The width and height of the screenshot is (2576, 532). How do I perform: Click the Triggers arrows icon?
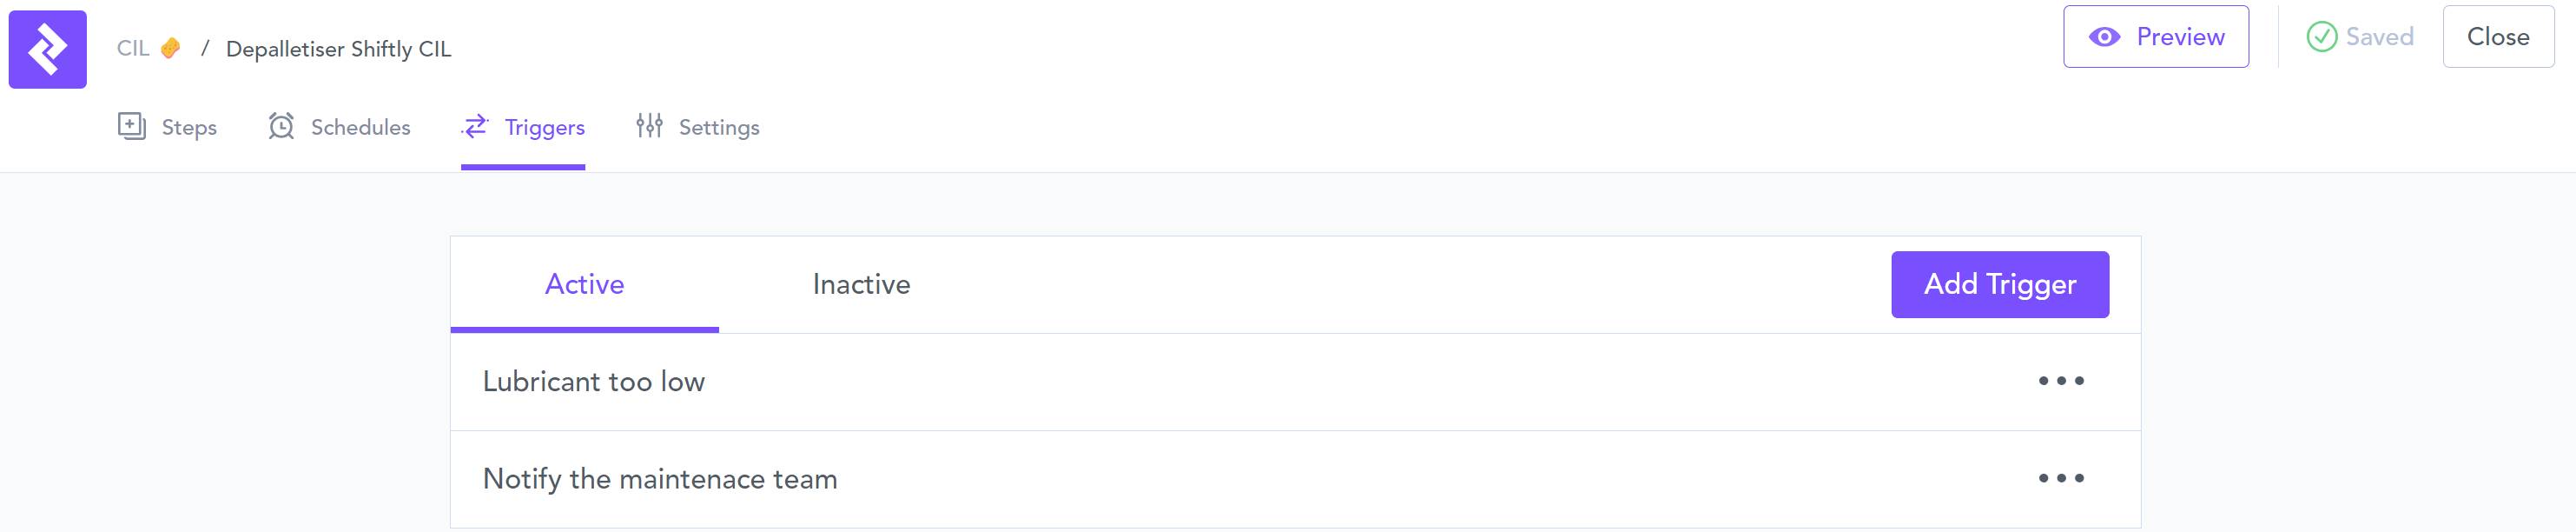[475, 126]
